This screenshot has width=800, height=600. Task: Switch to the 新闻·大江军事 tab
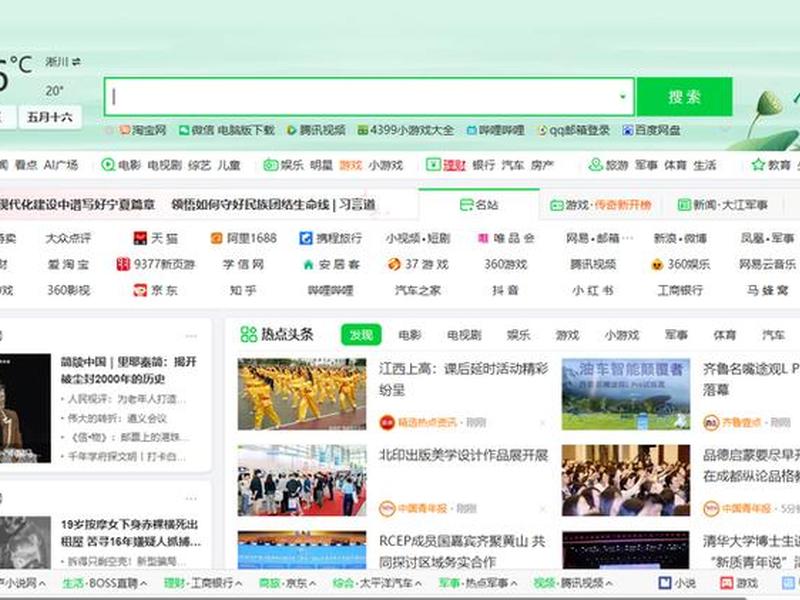(722, 205)
